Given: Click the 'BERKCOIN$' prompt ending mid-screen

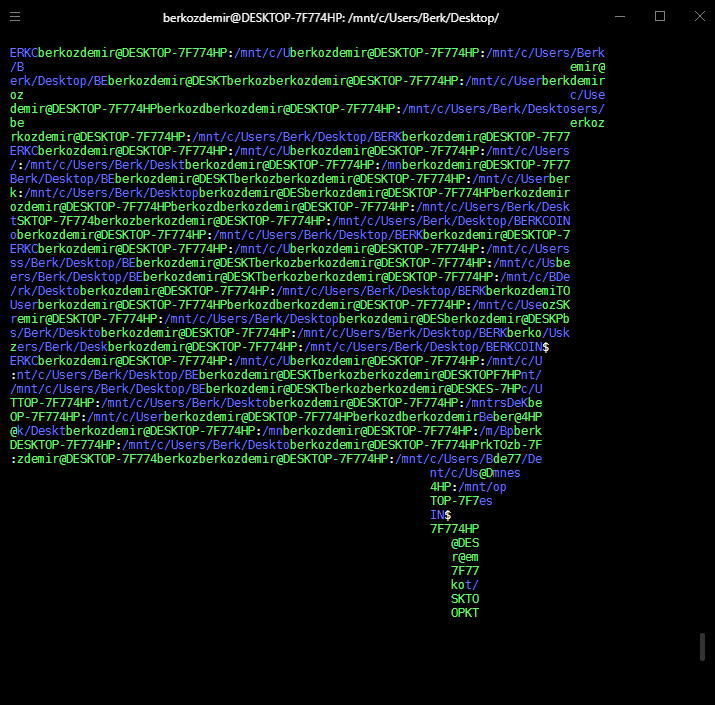Looking at the screenshot, I should tap(517, 347).
